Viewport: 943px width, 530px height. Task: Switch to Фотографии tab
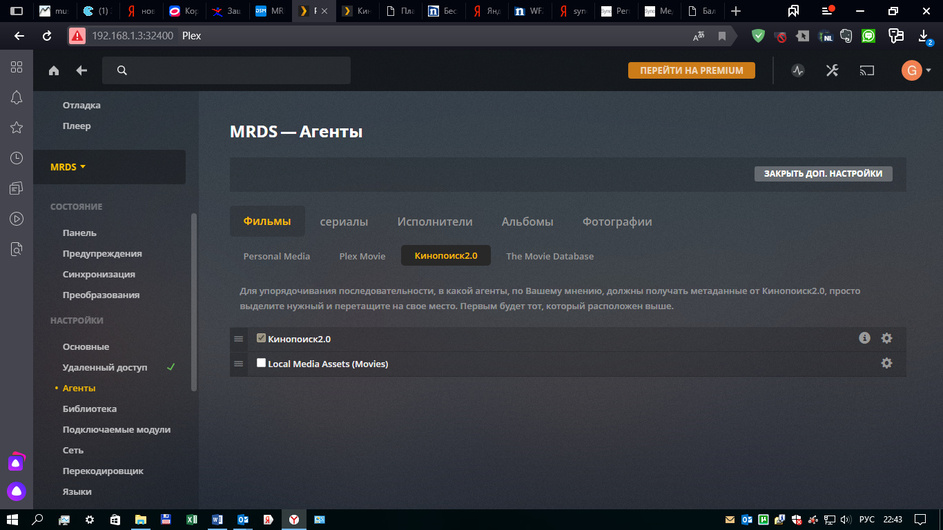tap(616, 221)
